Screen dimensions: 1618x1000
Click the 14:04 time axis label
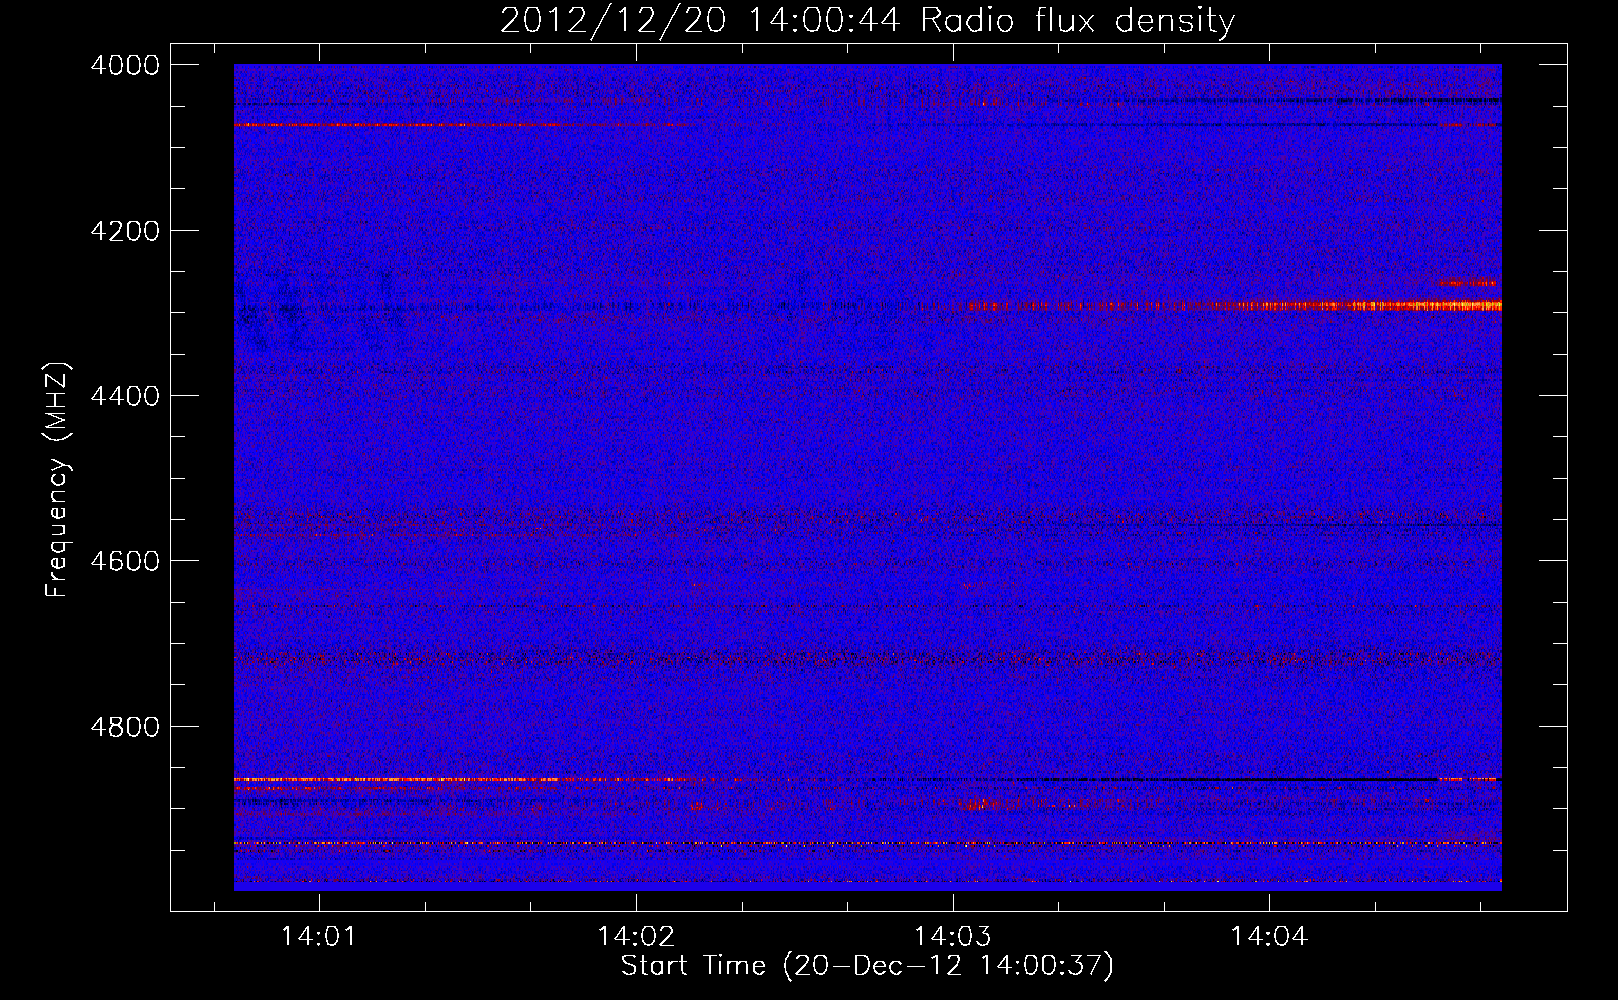tap(1268, 936)
